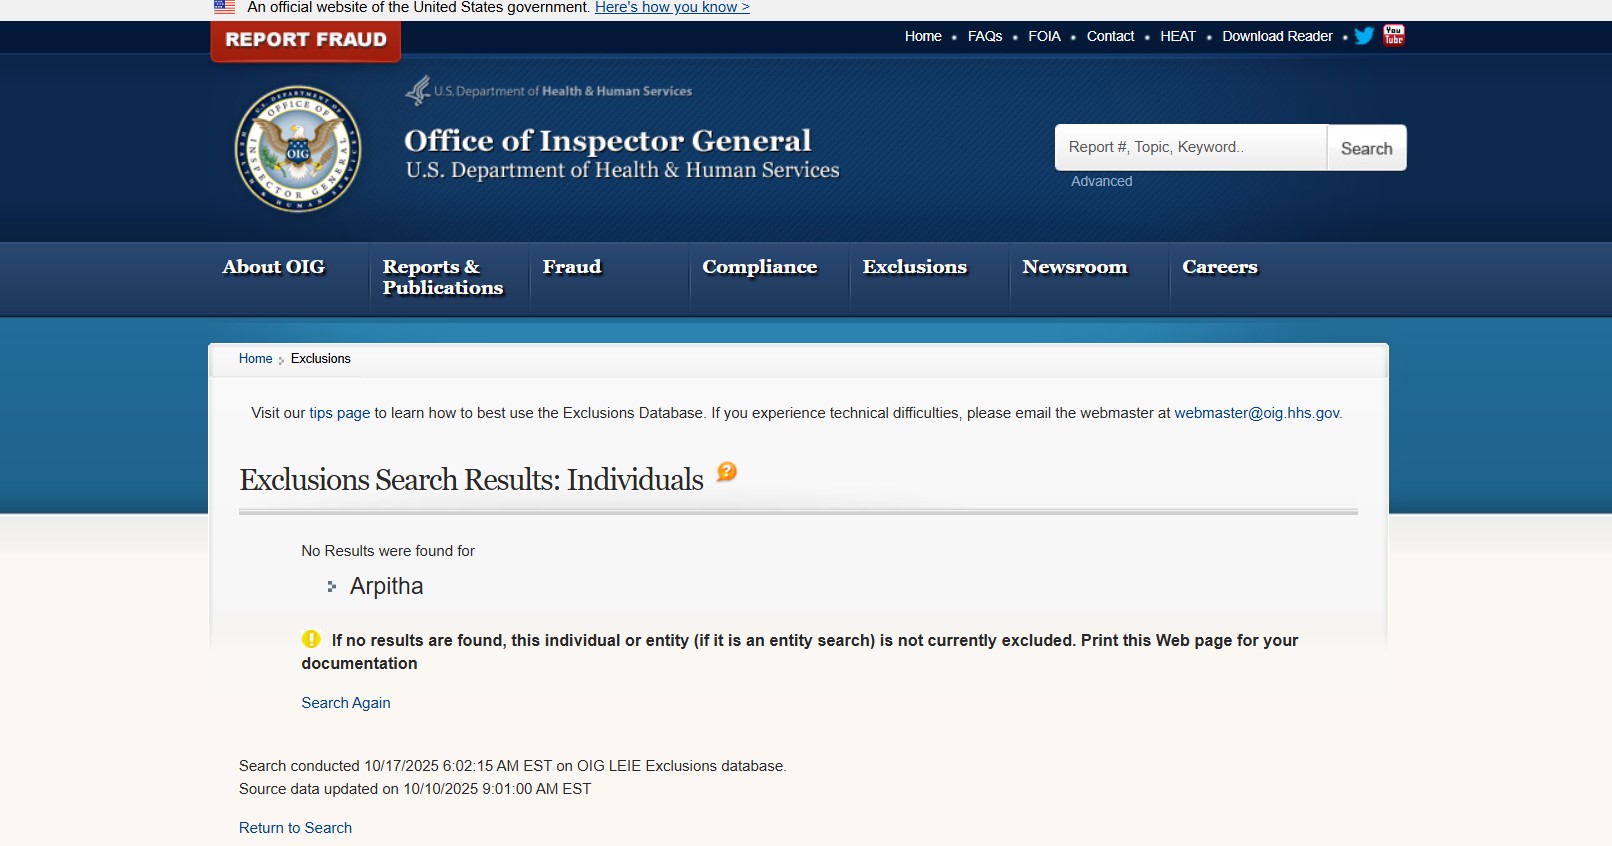Open the Advanced search link
Viewport: 1612px width, 846px height.
pos(1102,181)
